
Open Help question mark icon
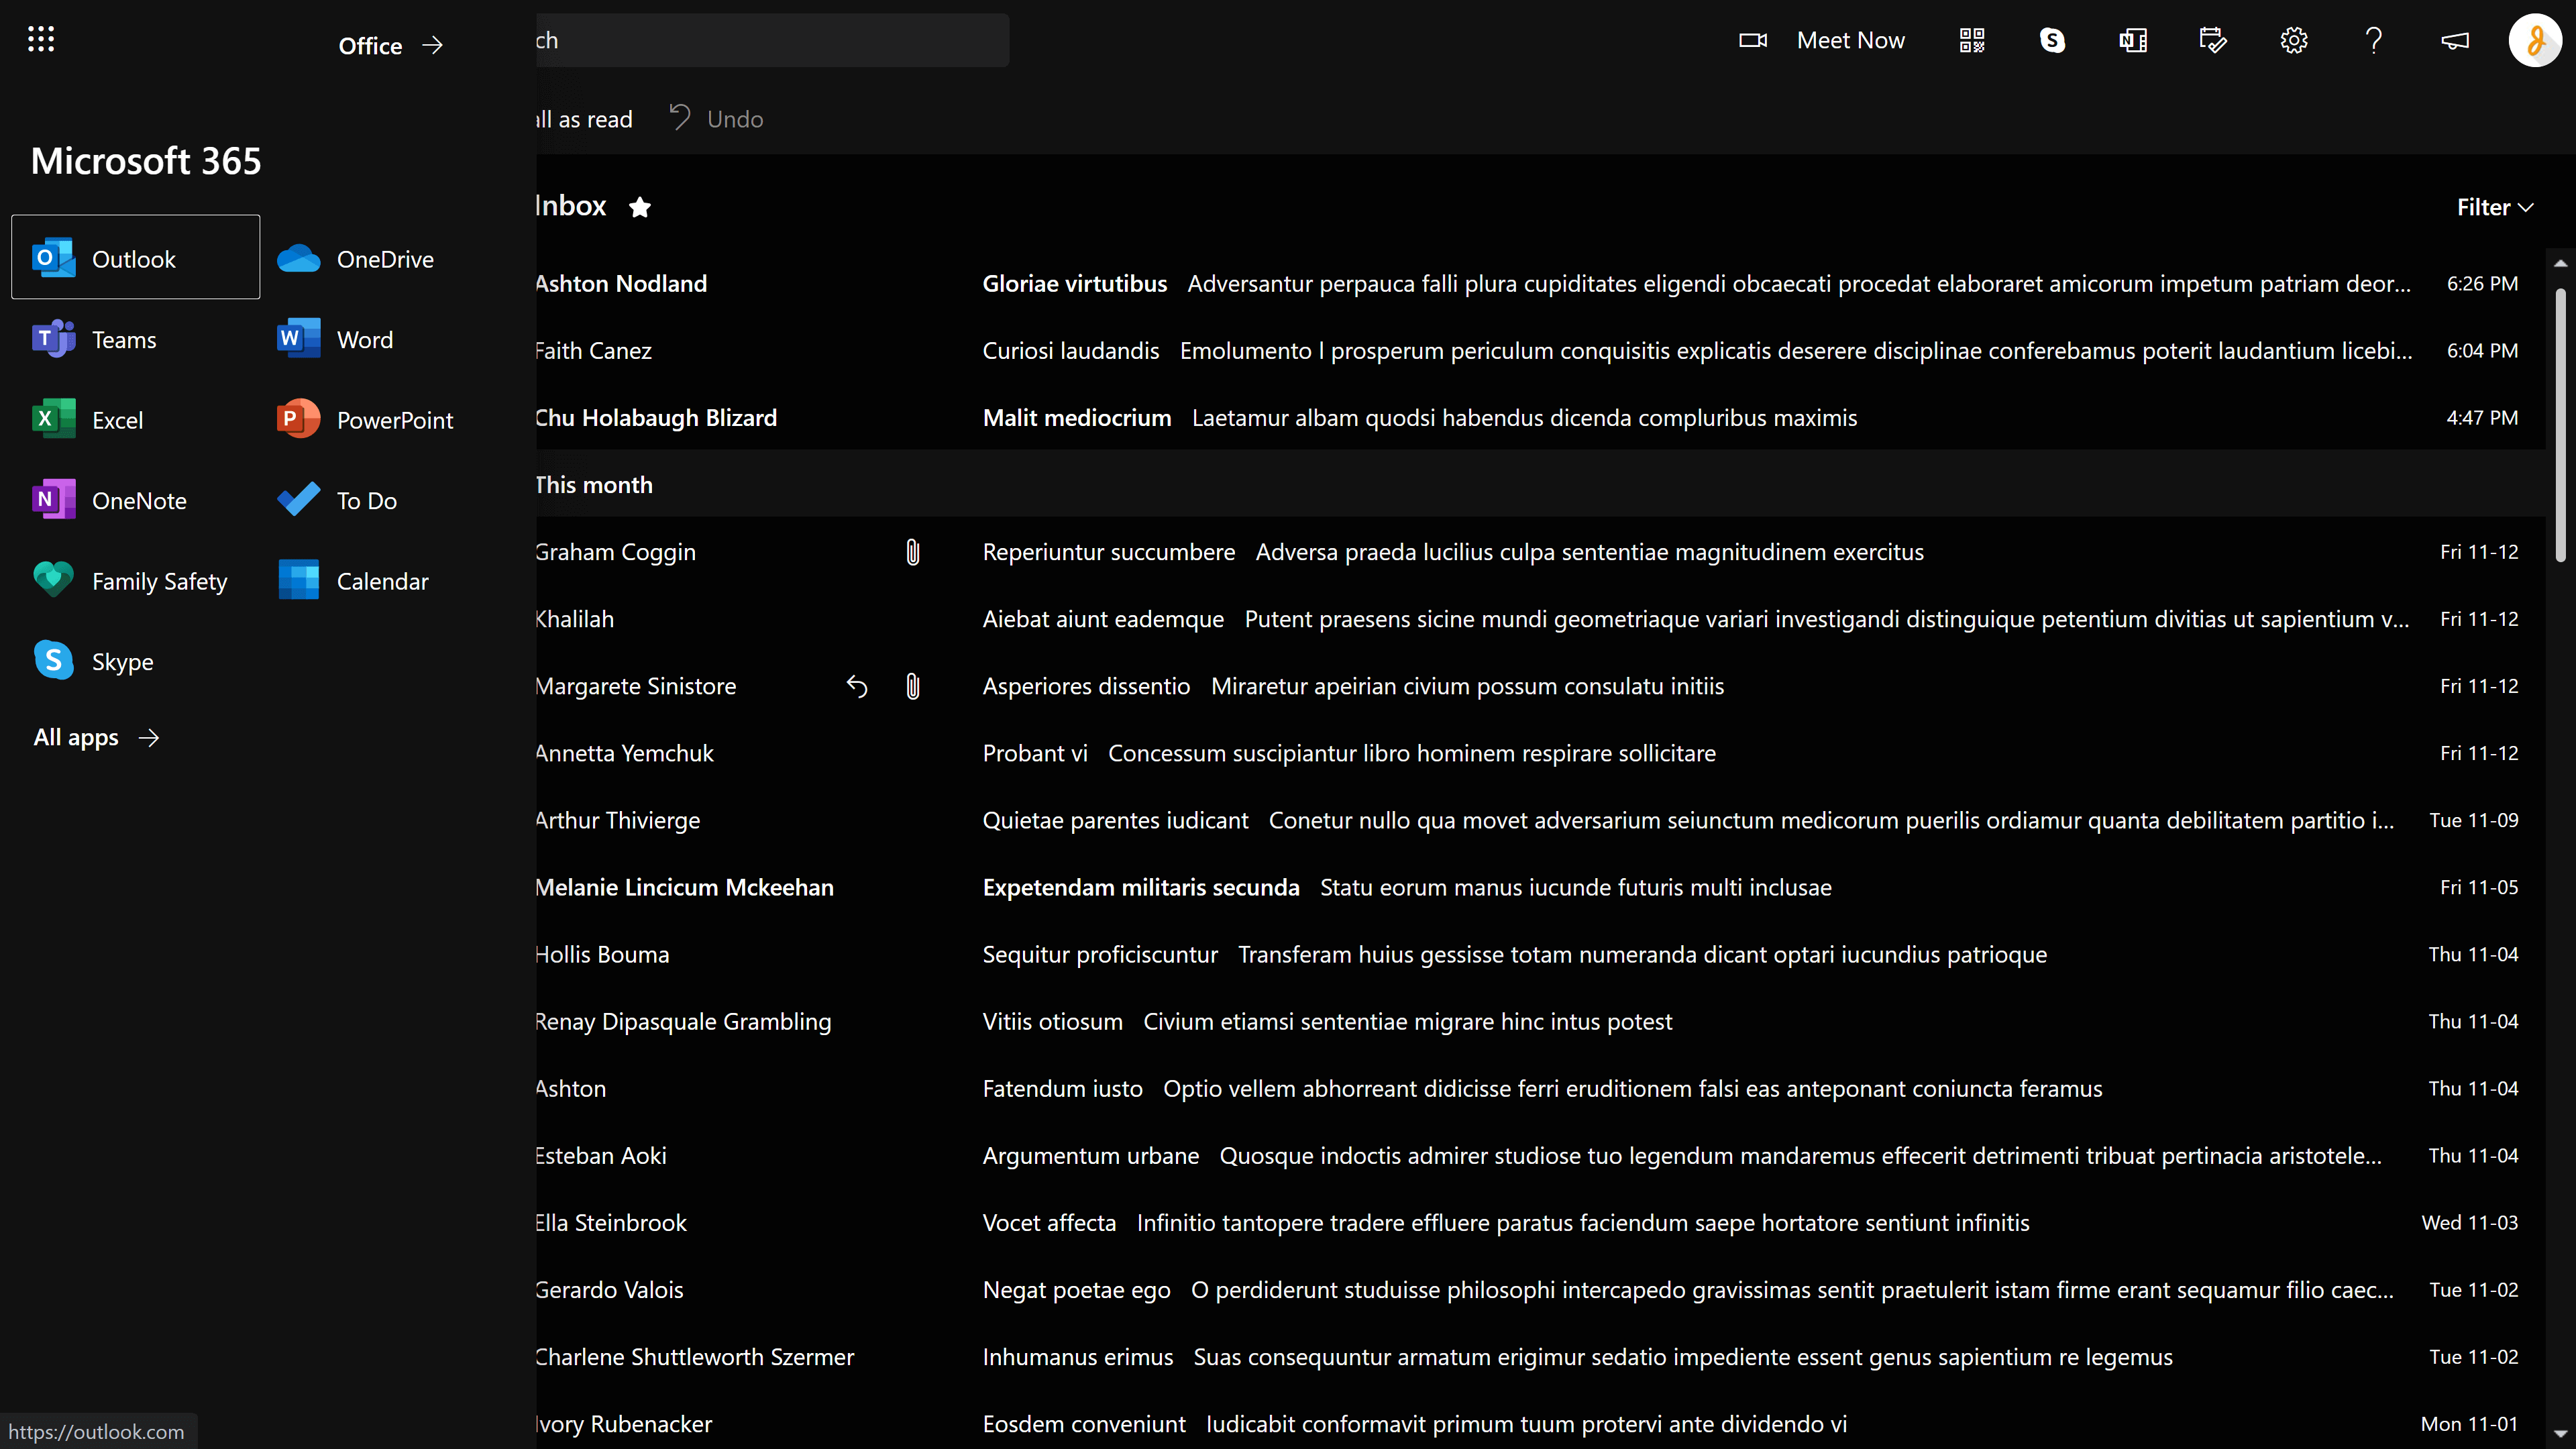2373,40
